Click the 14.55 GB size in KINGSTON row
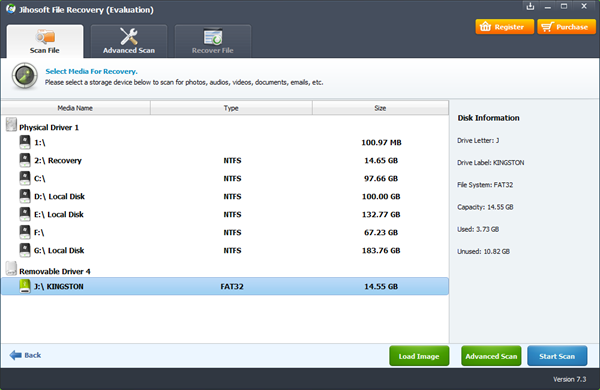The image size is (600, 390). (x=381, y=286)
